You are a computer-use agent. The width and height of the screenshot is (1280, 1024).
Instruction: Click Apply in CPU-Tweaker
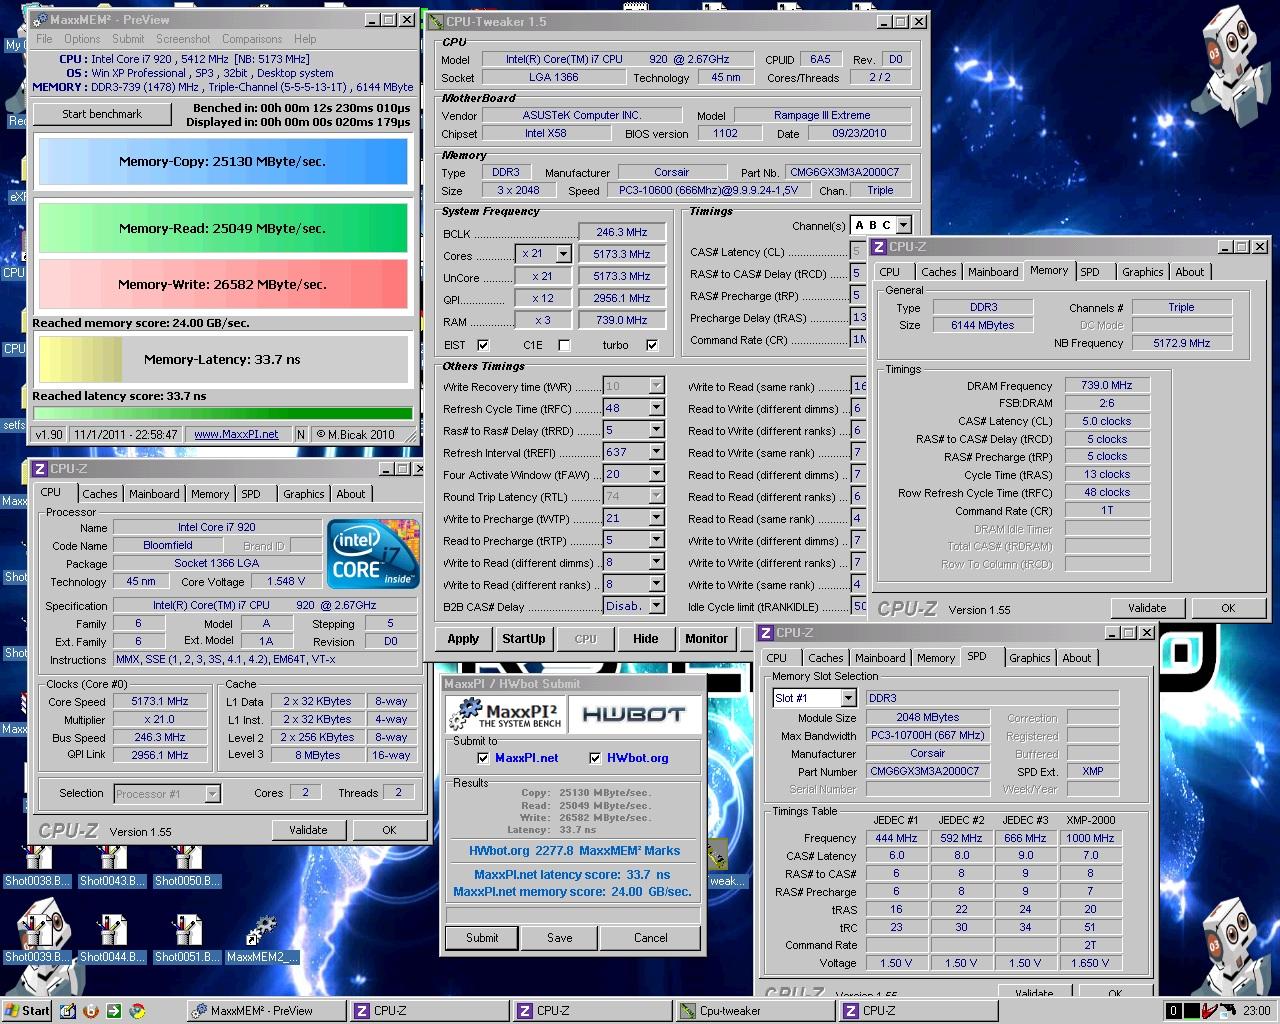(463, 639)
